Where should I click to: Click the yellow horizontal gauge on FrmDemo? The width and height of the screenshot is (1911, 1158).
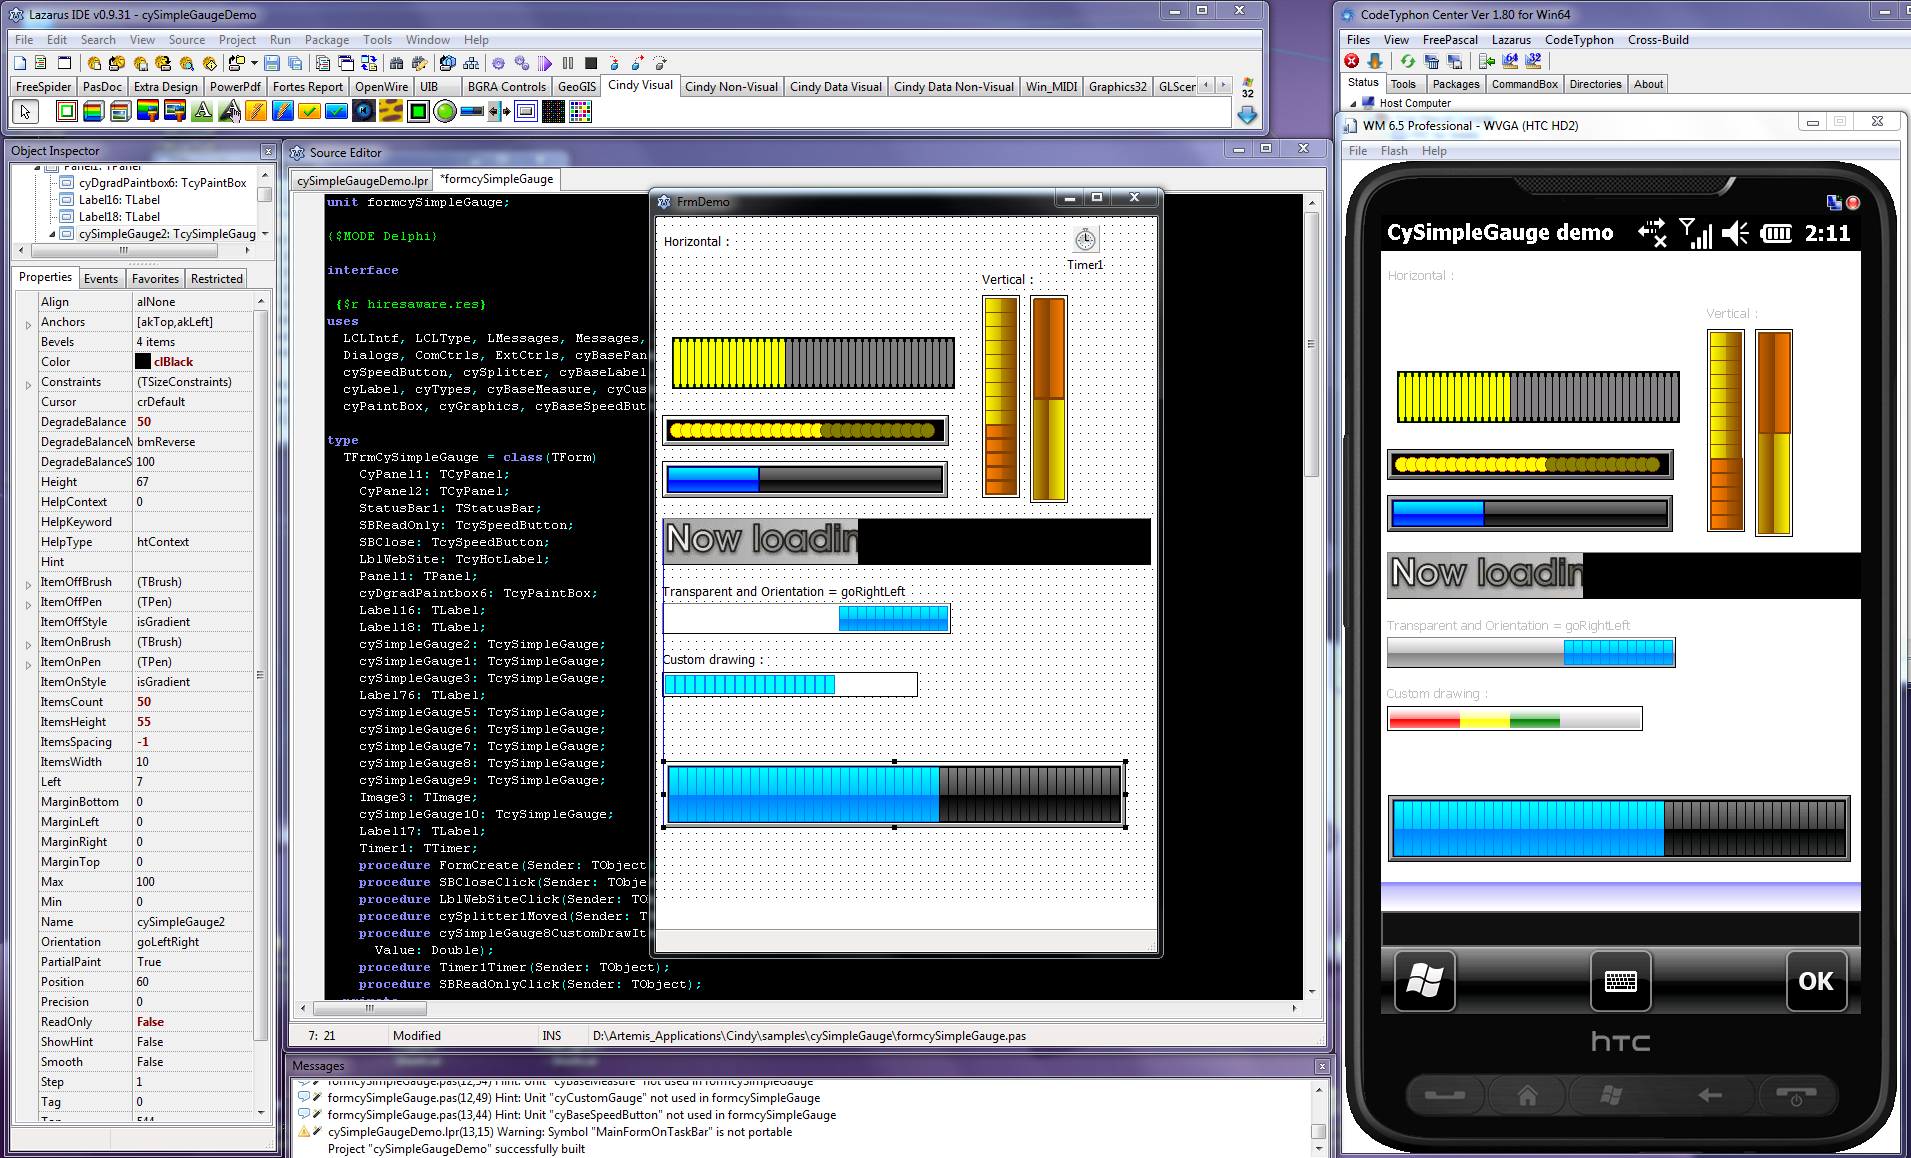813,362
